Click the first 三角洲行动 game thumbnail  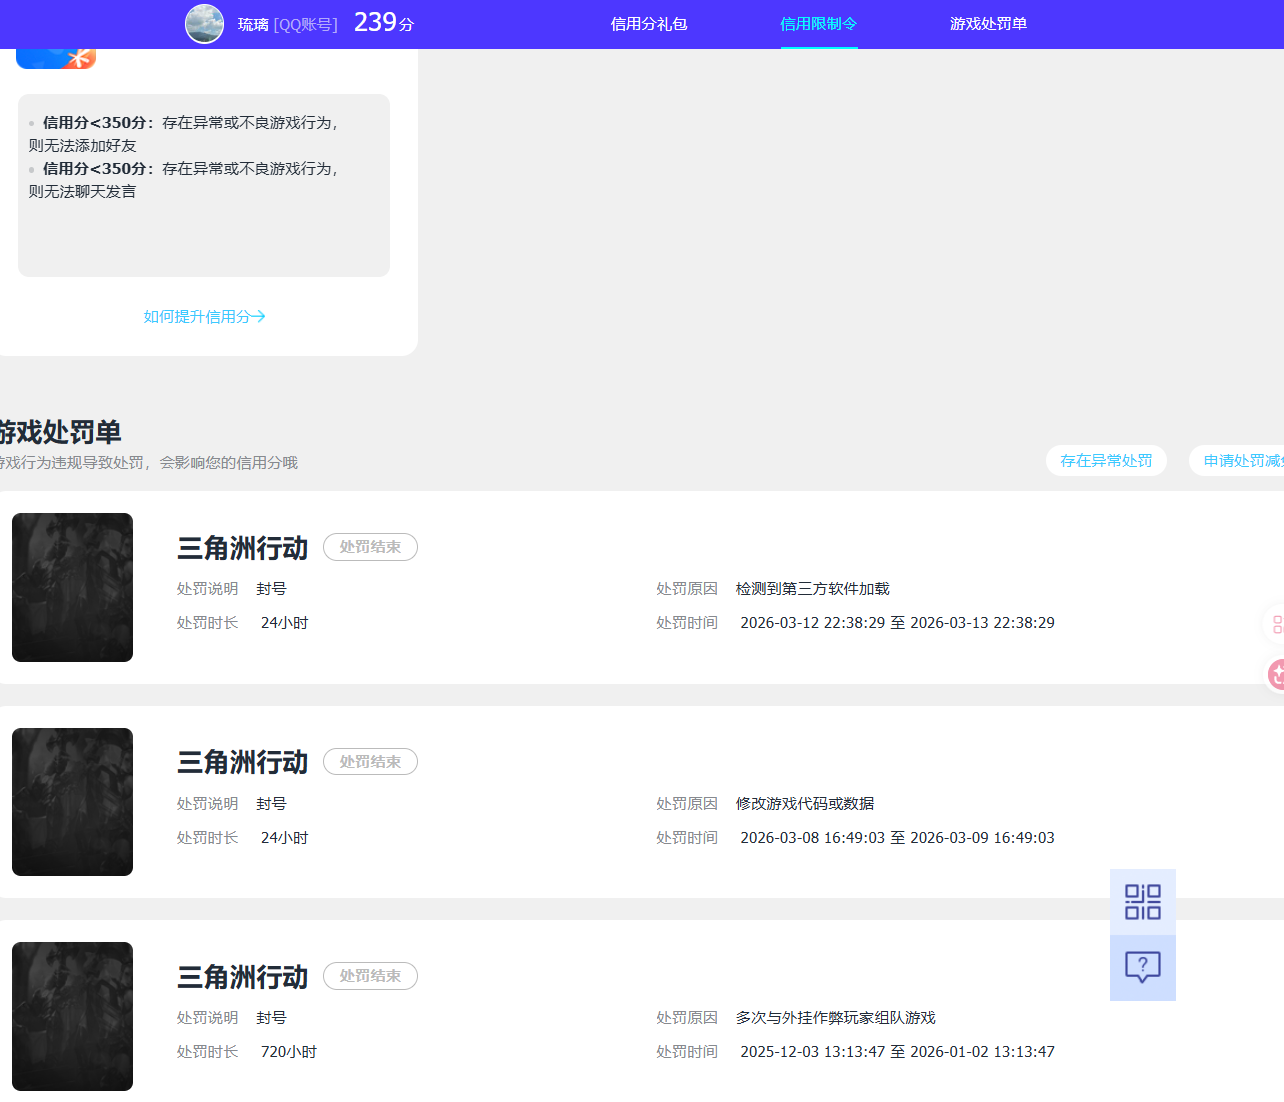pyautogui.click(x=72, y=587)
